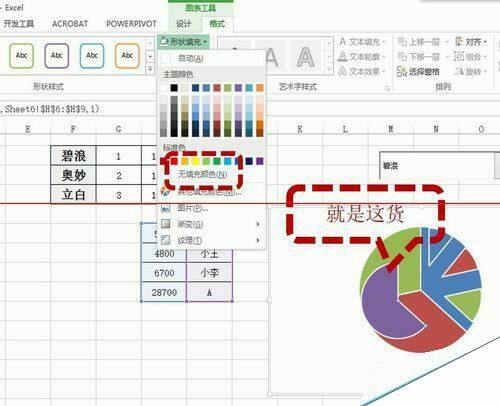The width and height of the screenshot is (500, 406).
Task: Pick the purple theme color swatch
Action: tap(238, 88)
